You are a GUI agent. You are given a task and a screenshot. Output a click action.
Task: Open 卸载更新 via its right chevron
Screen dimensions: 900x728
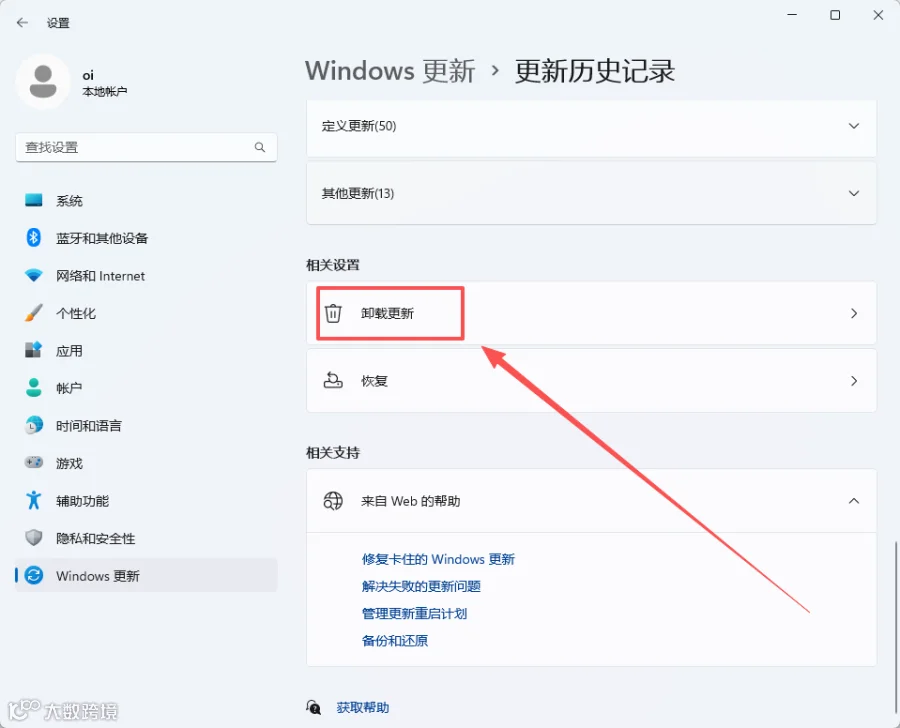click(854, 313)
